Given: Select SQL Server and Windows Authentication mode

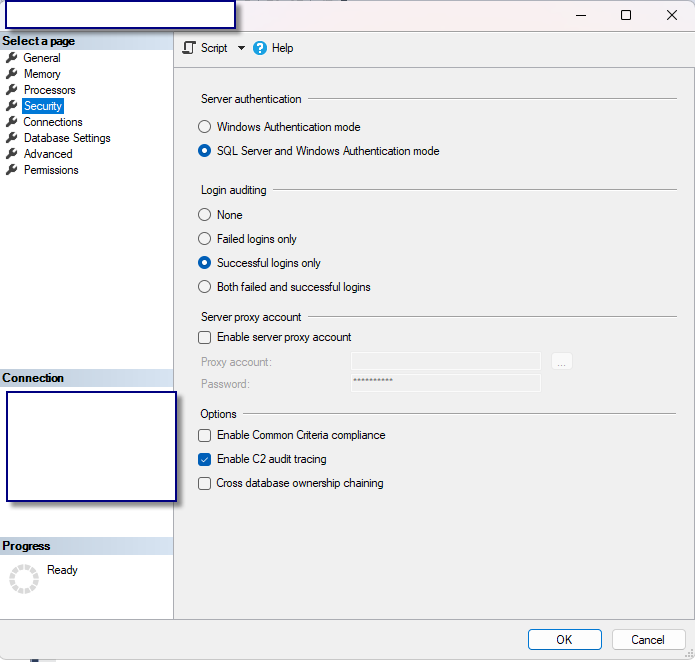Looking at the screenshot, I should pos(318,151).
